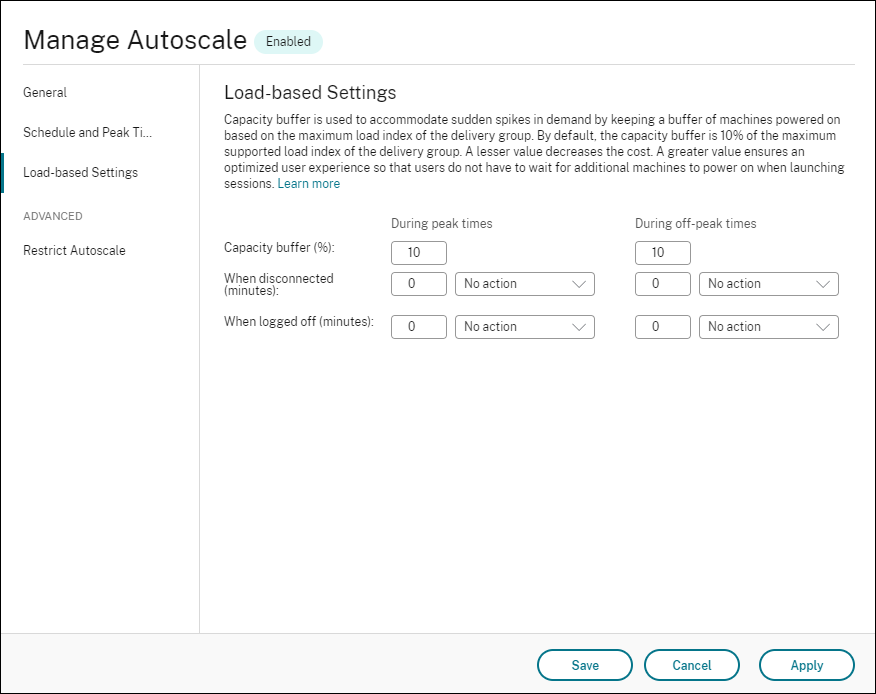This screenshot has width=876, height=694.
Task: Click the Cancel button
Action: (x=691, y=664)
